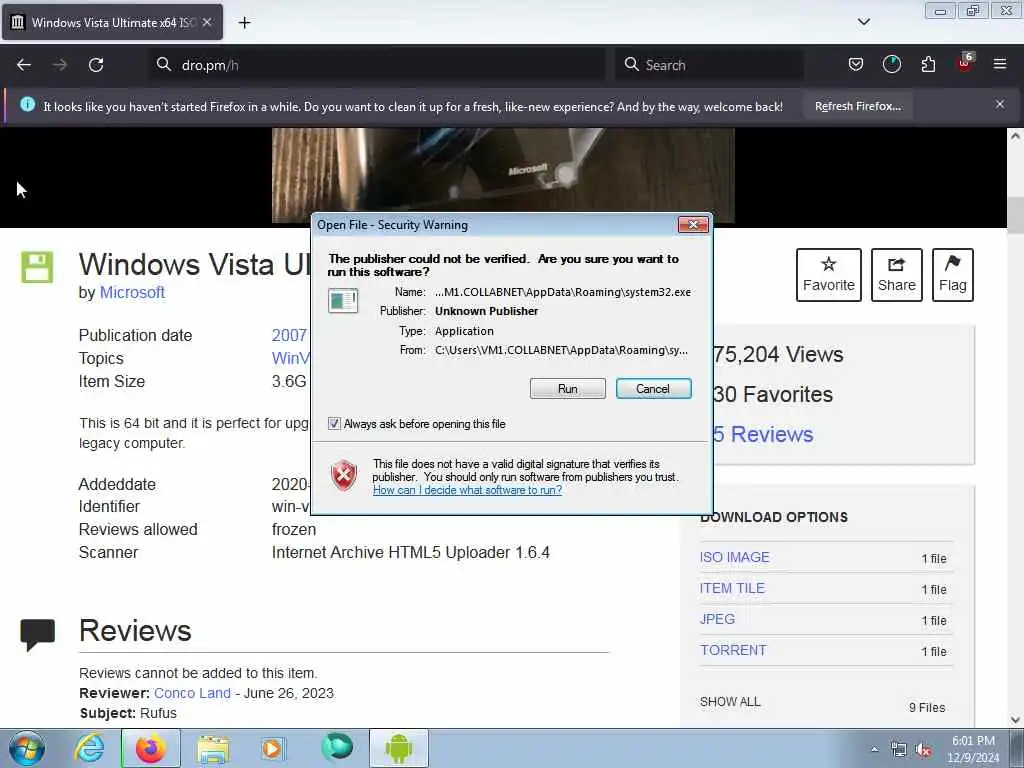Open the Share button

click(896, 275)
